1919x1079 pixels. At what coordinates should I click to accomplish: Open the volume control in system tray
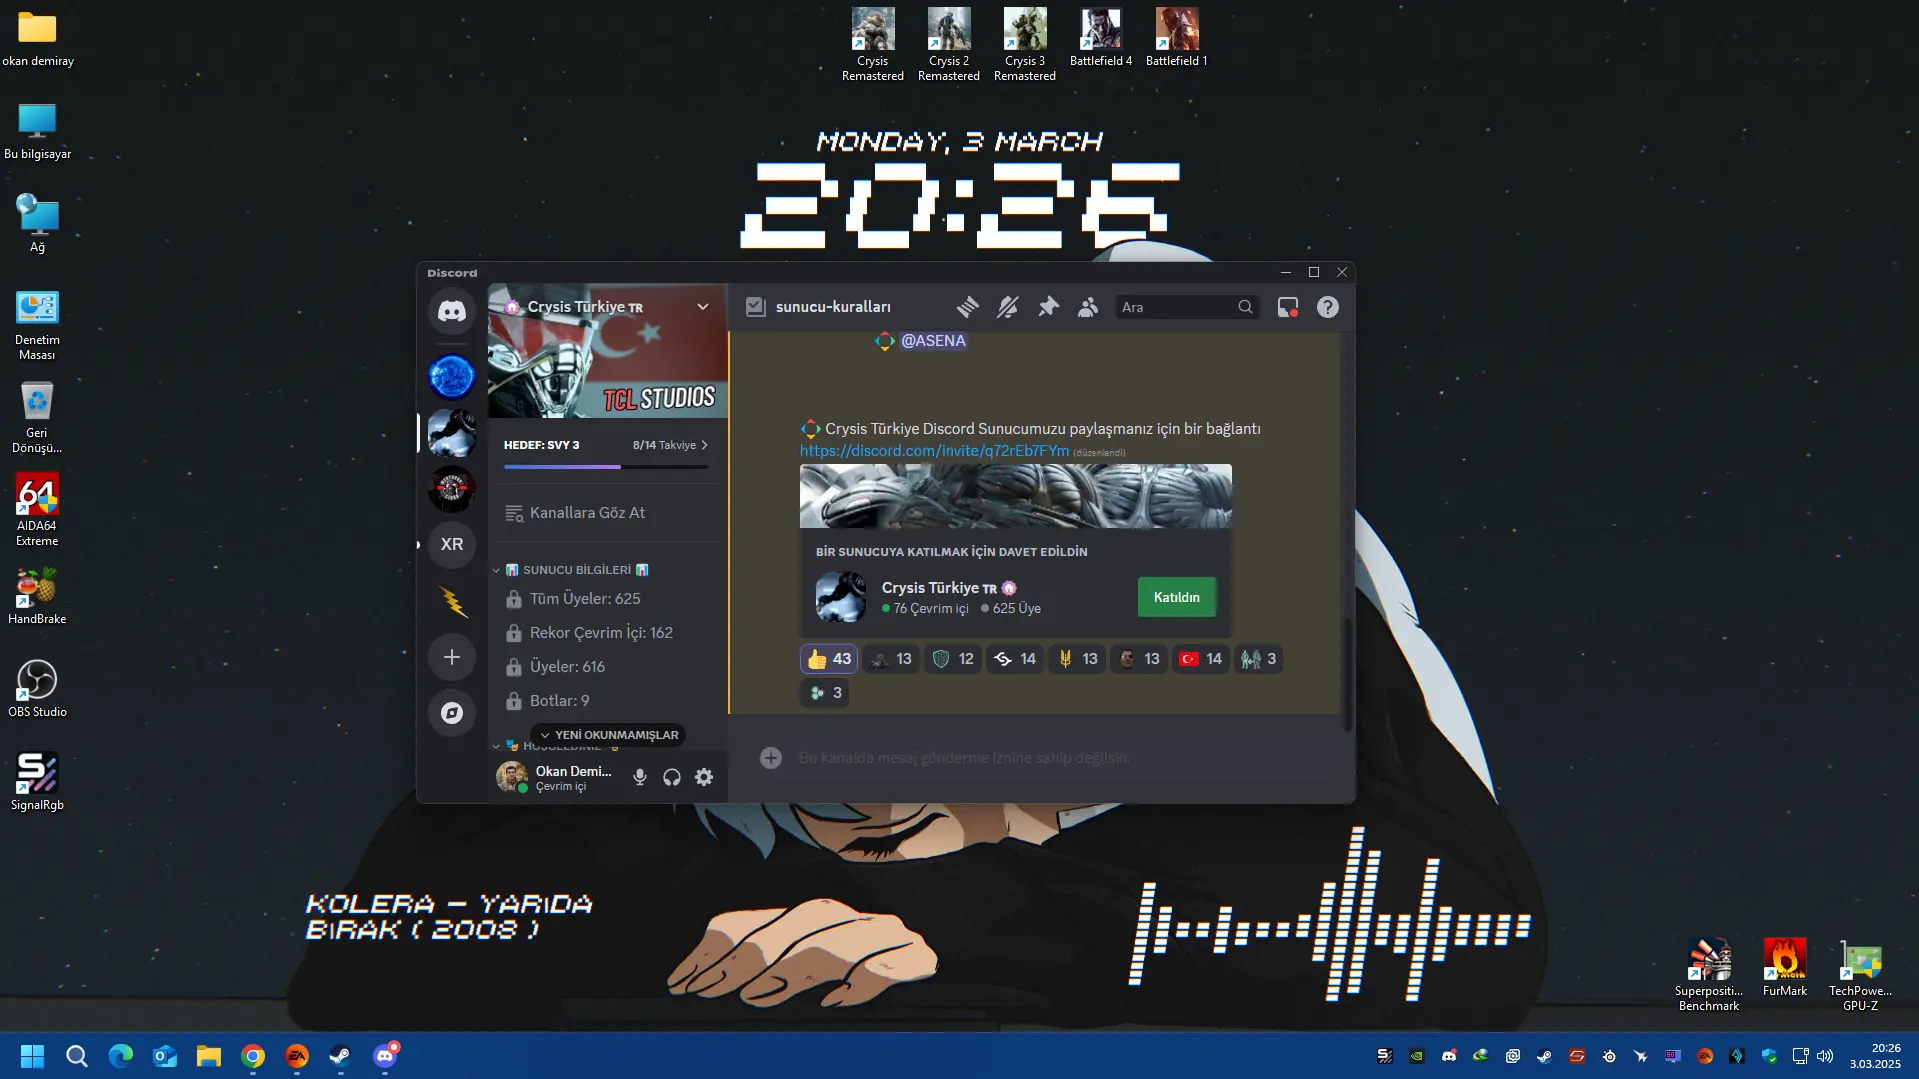click(x=1825, y=1056)
